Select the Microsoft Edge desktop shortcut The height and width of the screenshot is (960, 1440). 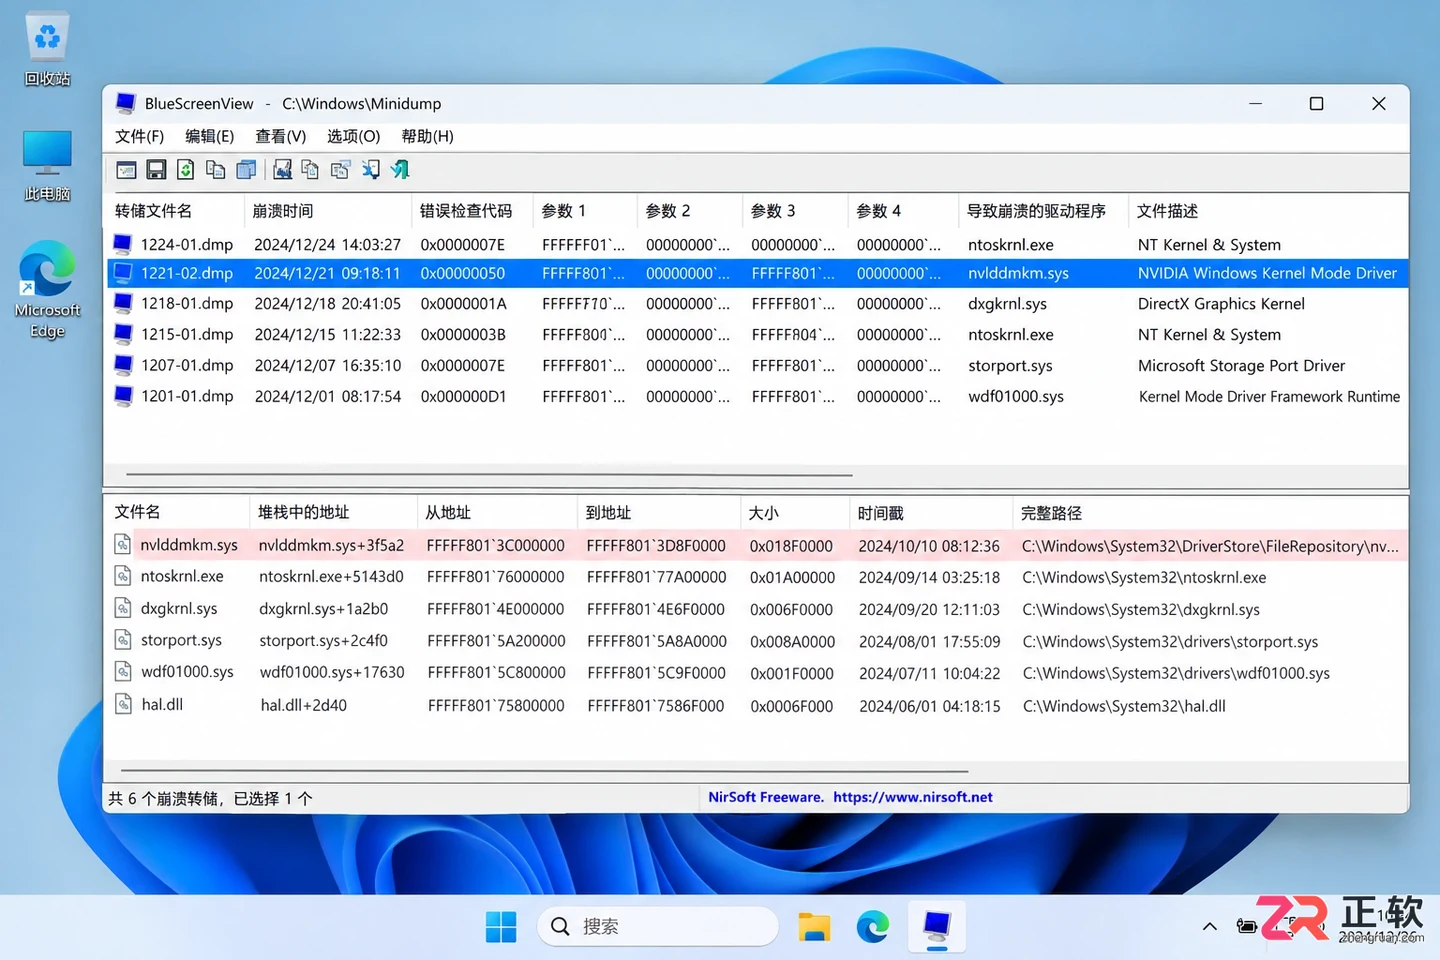click(x=47, y=290)
